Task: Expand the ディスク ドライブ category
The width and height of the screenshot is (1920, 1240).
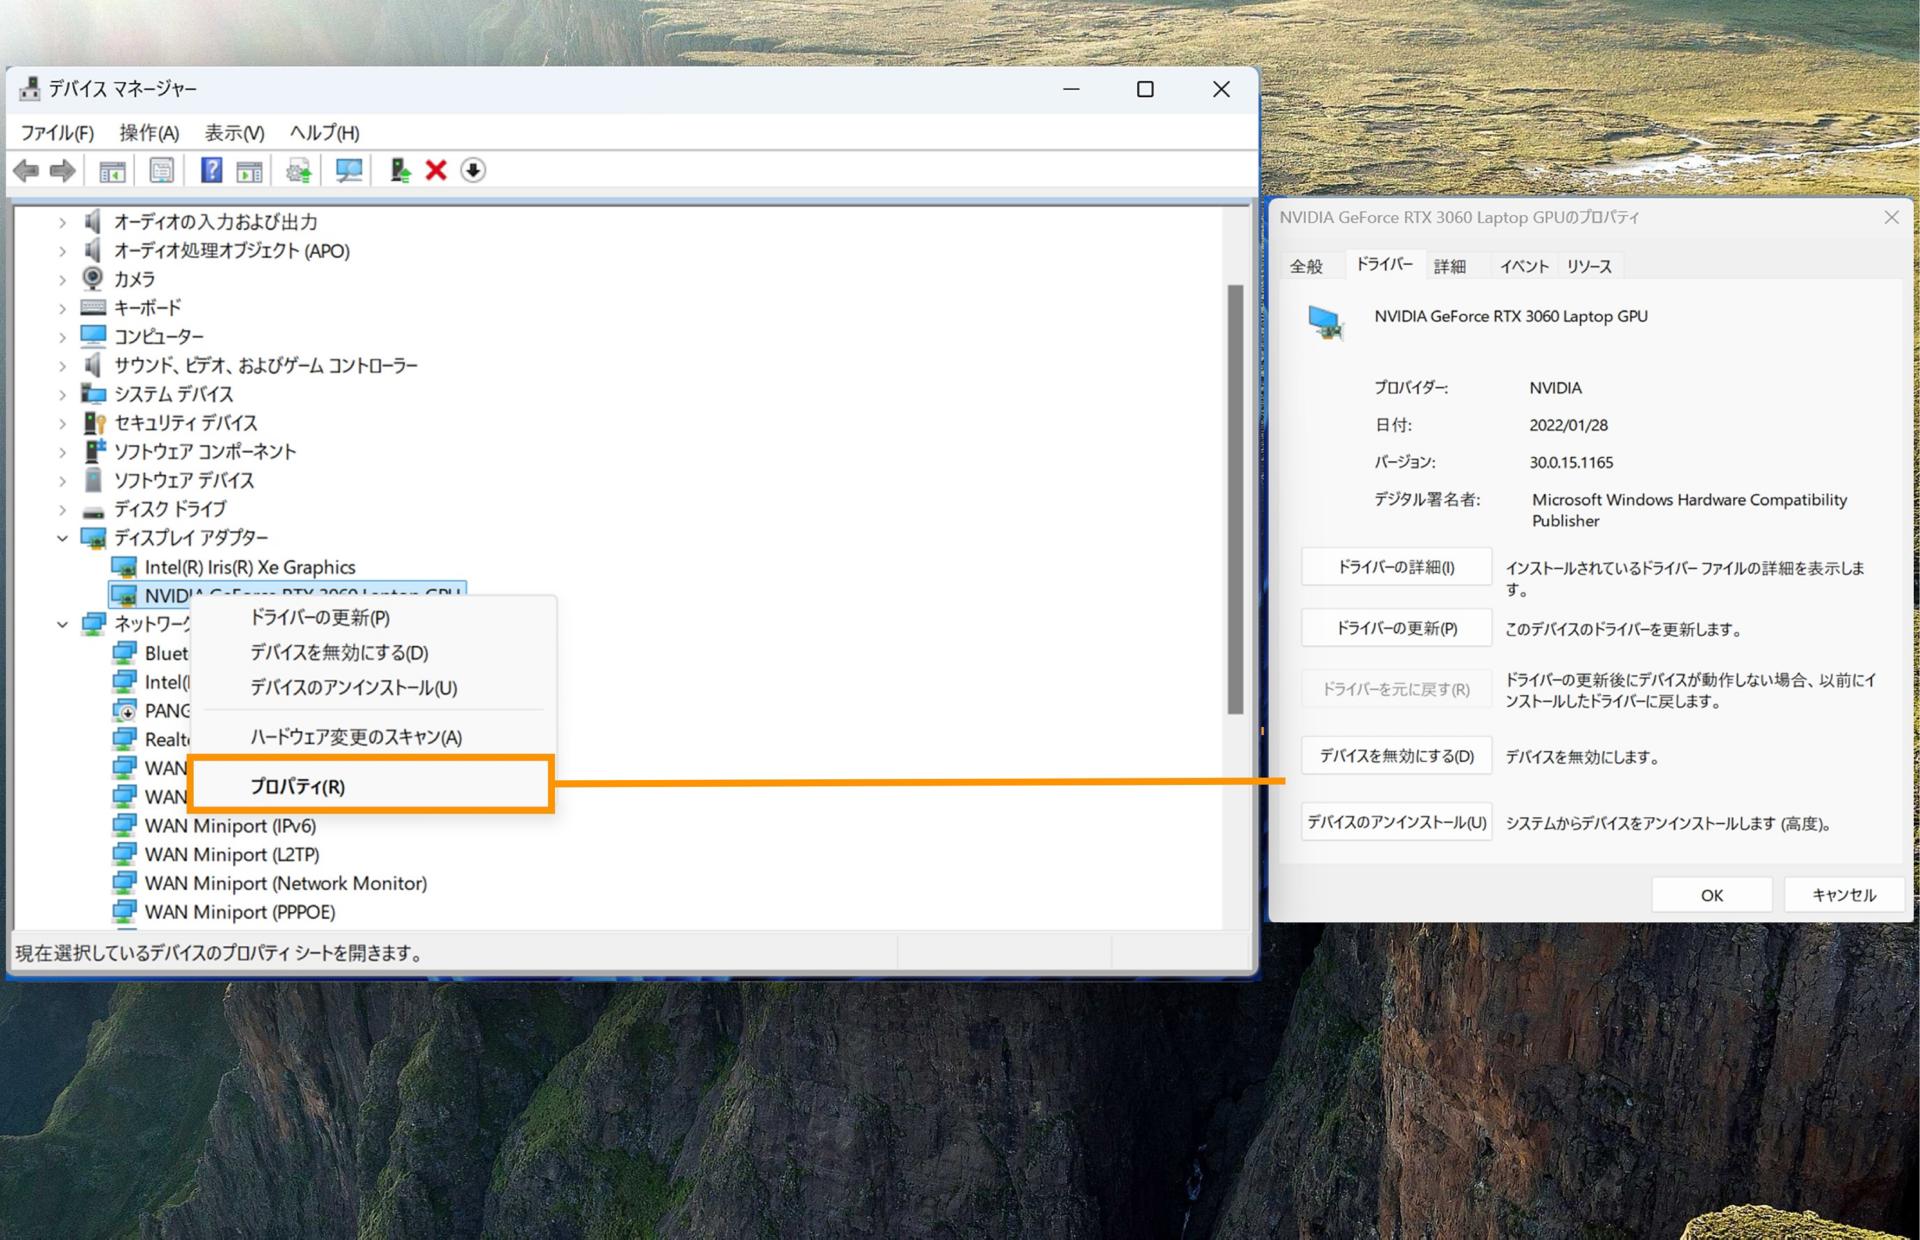Action: click(x=62, y=509)
